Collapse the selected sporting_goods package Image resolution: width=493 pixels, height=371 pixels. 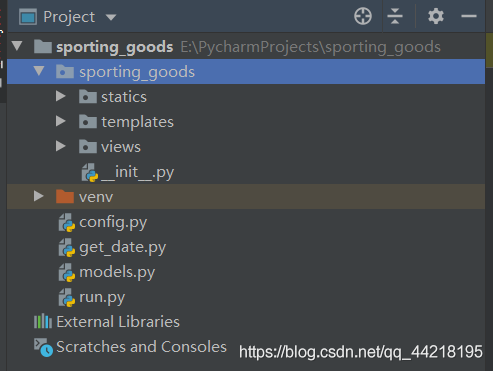tap(39, 71)
